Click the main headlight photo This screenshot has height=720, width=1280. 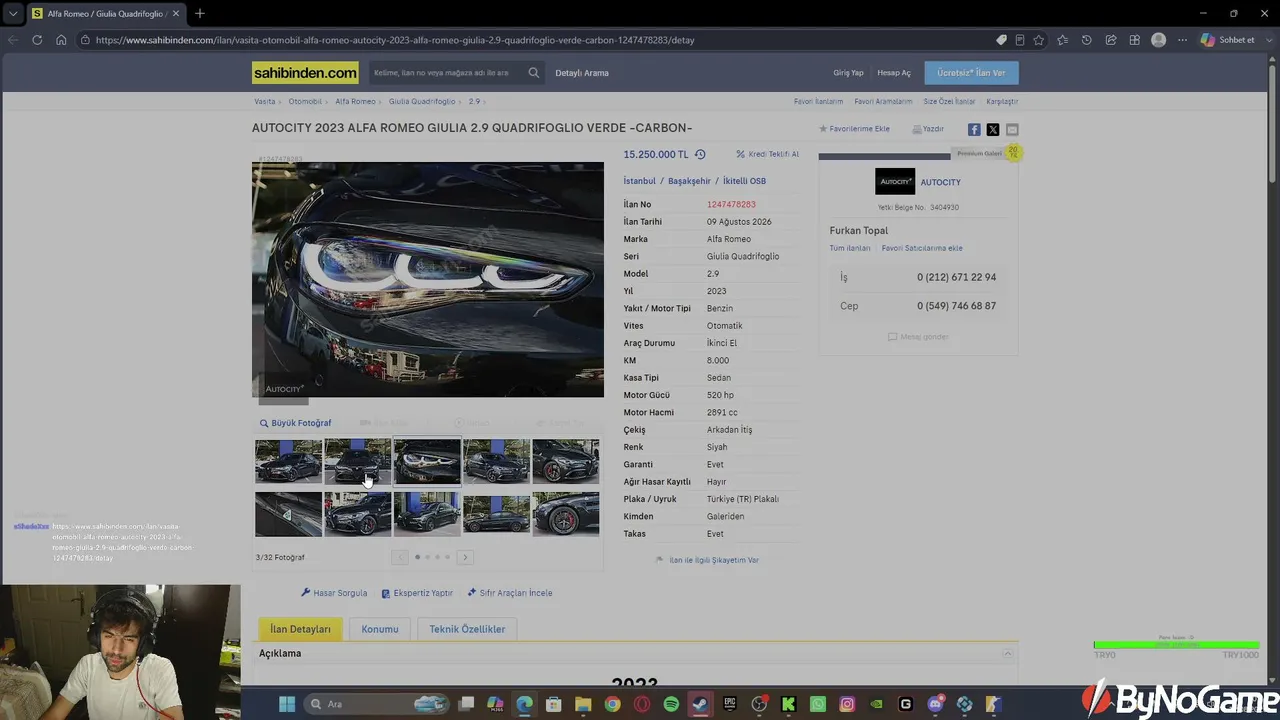click(428, 279)
